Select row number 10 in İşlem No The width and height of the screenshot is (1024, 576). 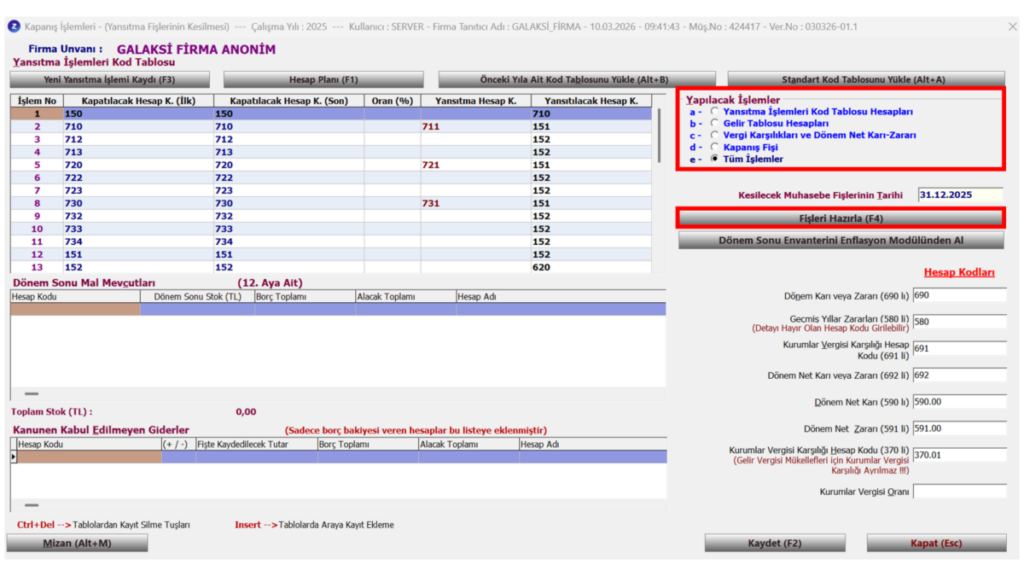point(37,229)
